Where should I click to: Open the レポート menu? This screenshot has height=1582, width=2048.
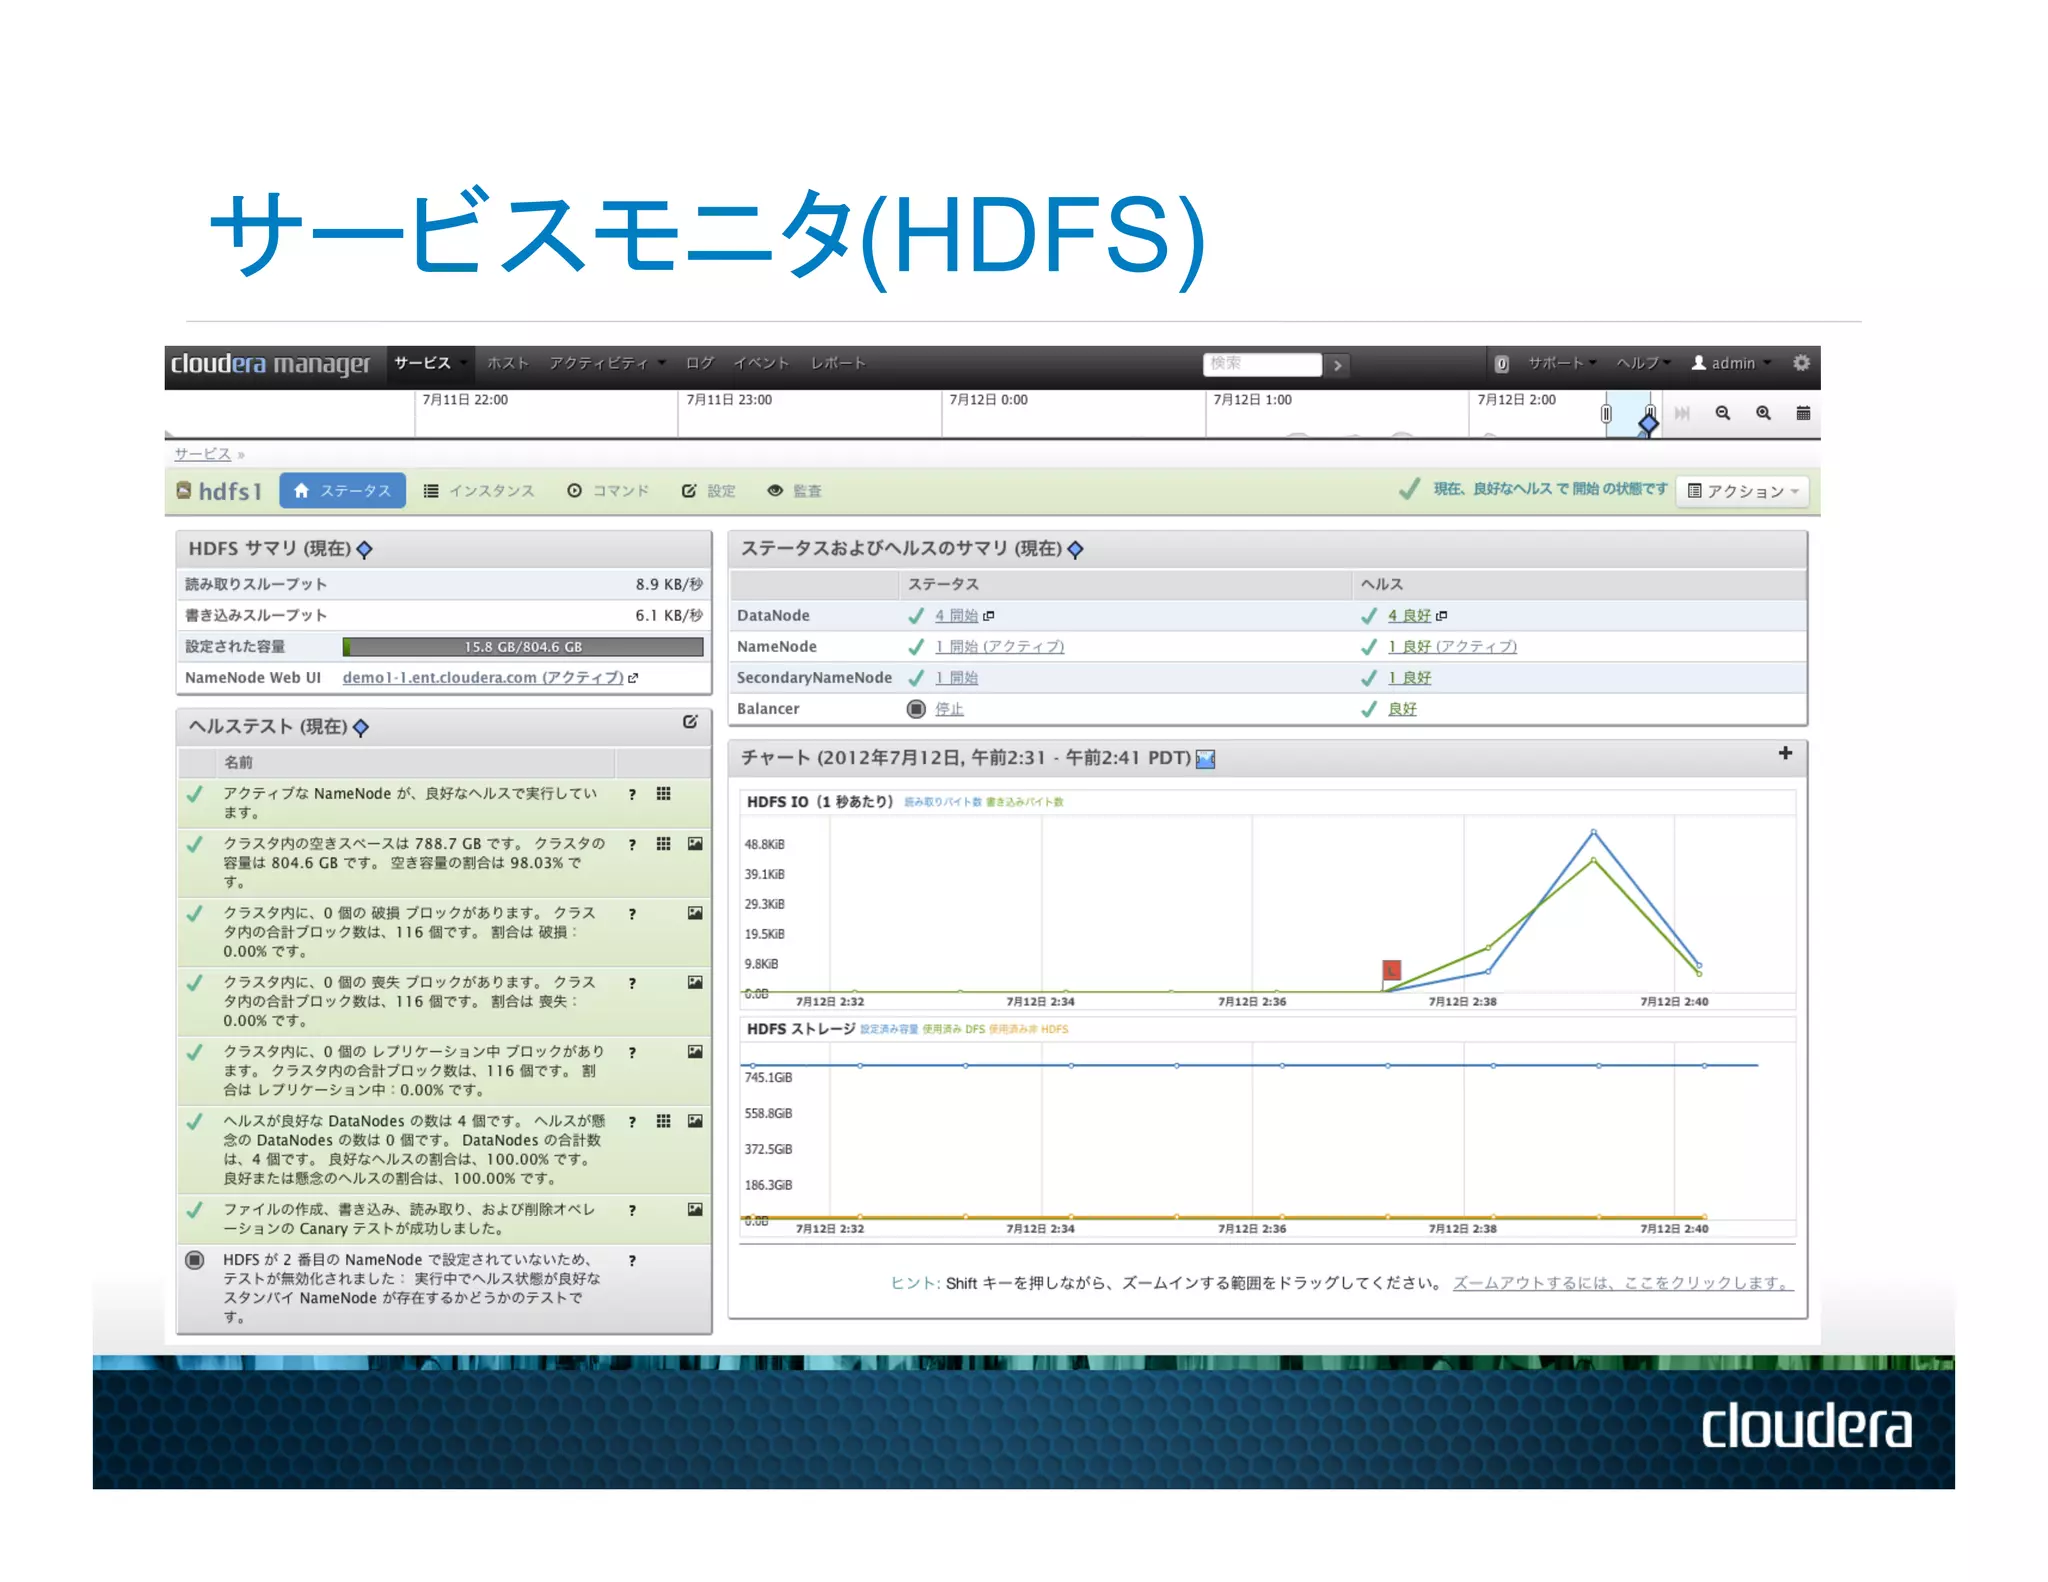tap(838, 363)
